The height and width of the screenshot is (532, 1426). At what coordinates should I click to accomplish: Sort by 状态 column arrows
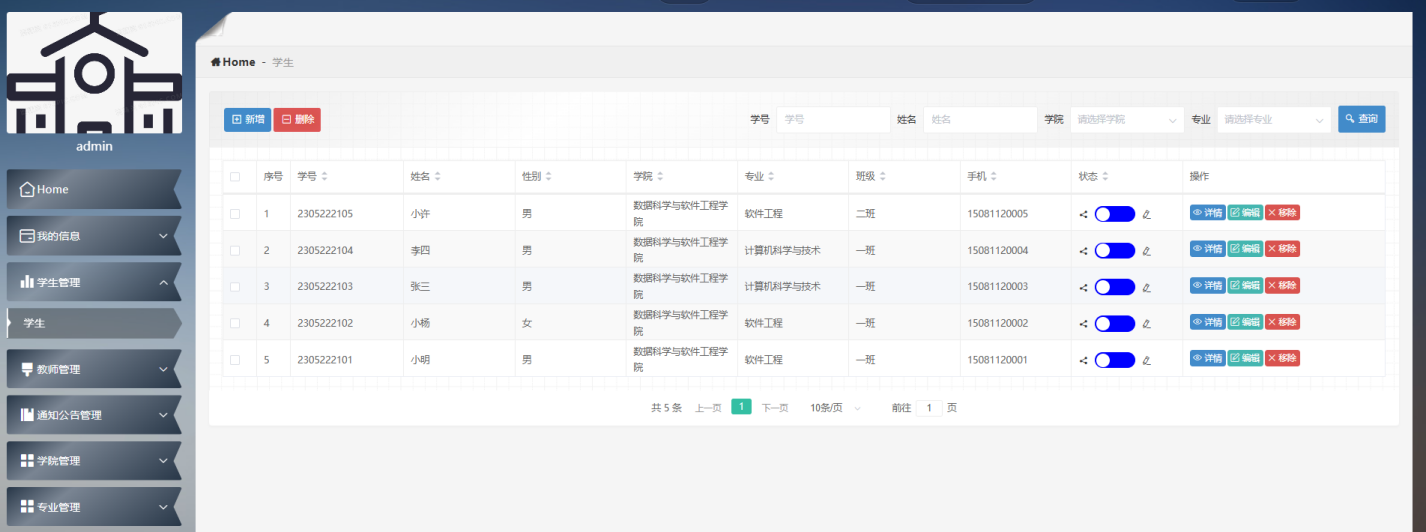coord(1105,176)
